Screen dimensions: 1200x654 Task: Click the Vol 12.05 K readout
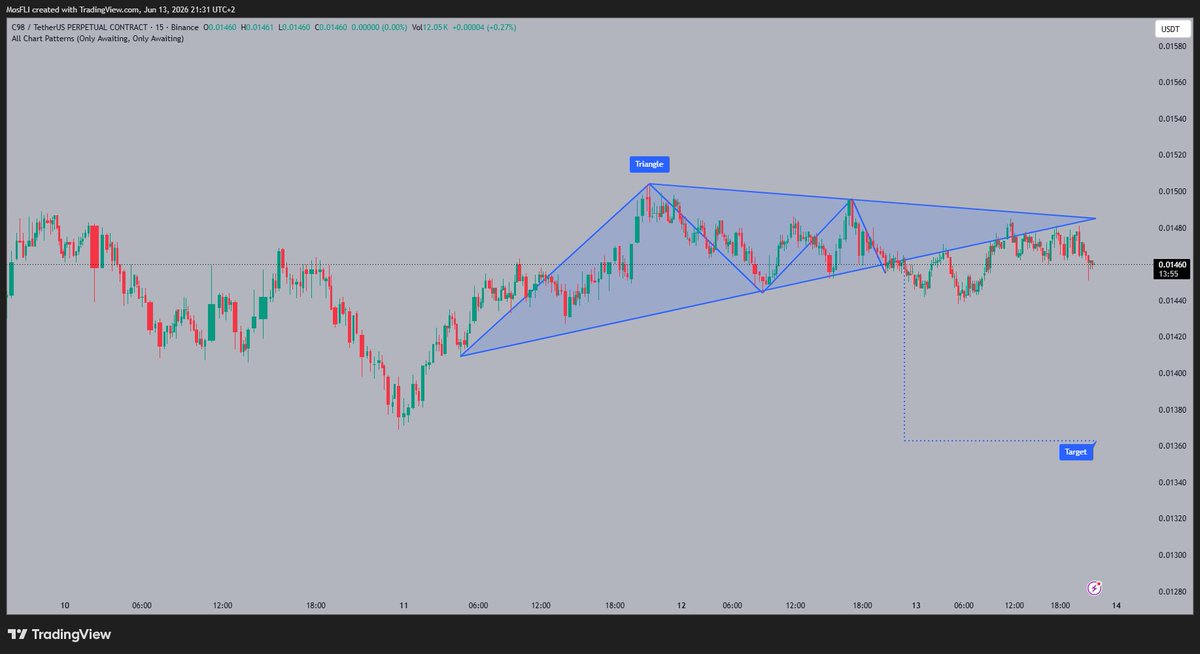(x=432, y=27)
